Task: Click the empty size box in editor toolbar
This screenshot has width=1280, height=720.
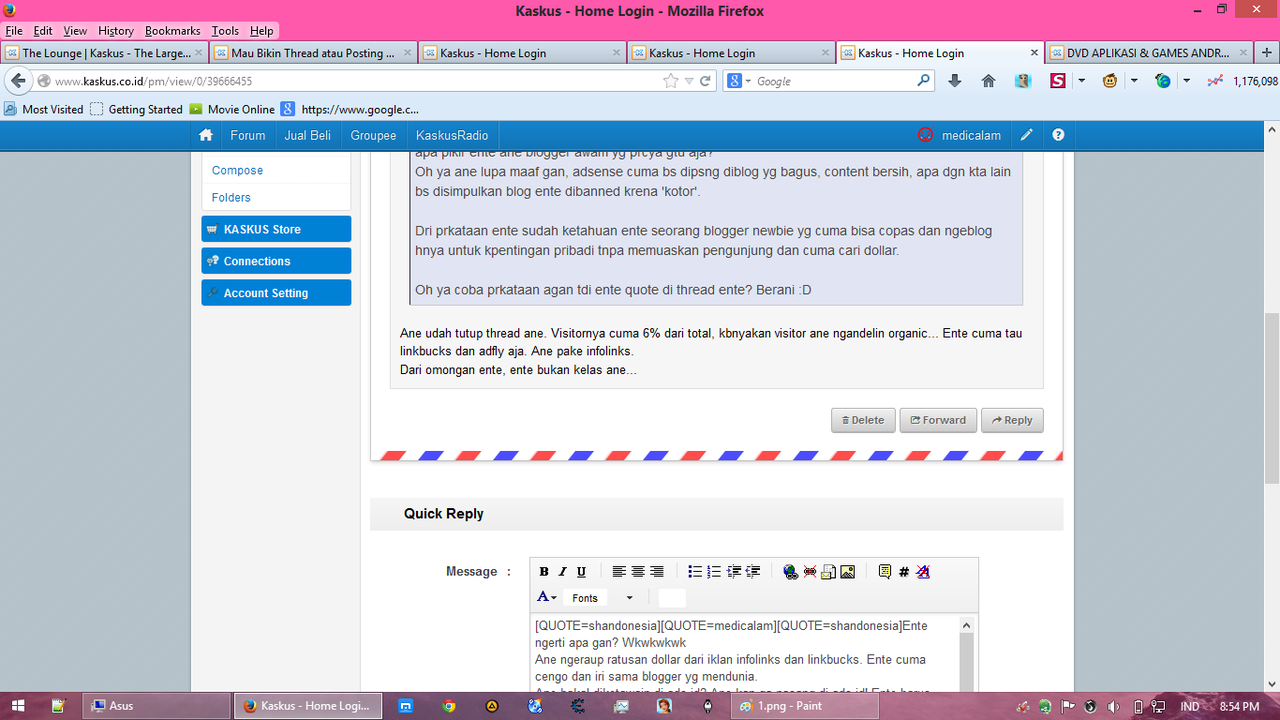Action: (x=672, y=598)
